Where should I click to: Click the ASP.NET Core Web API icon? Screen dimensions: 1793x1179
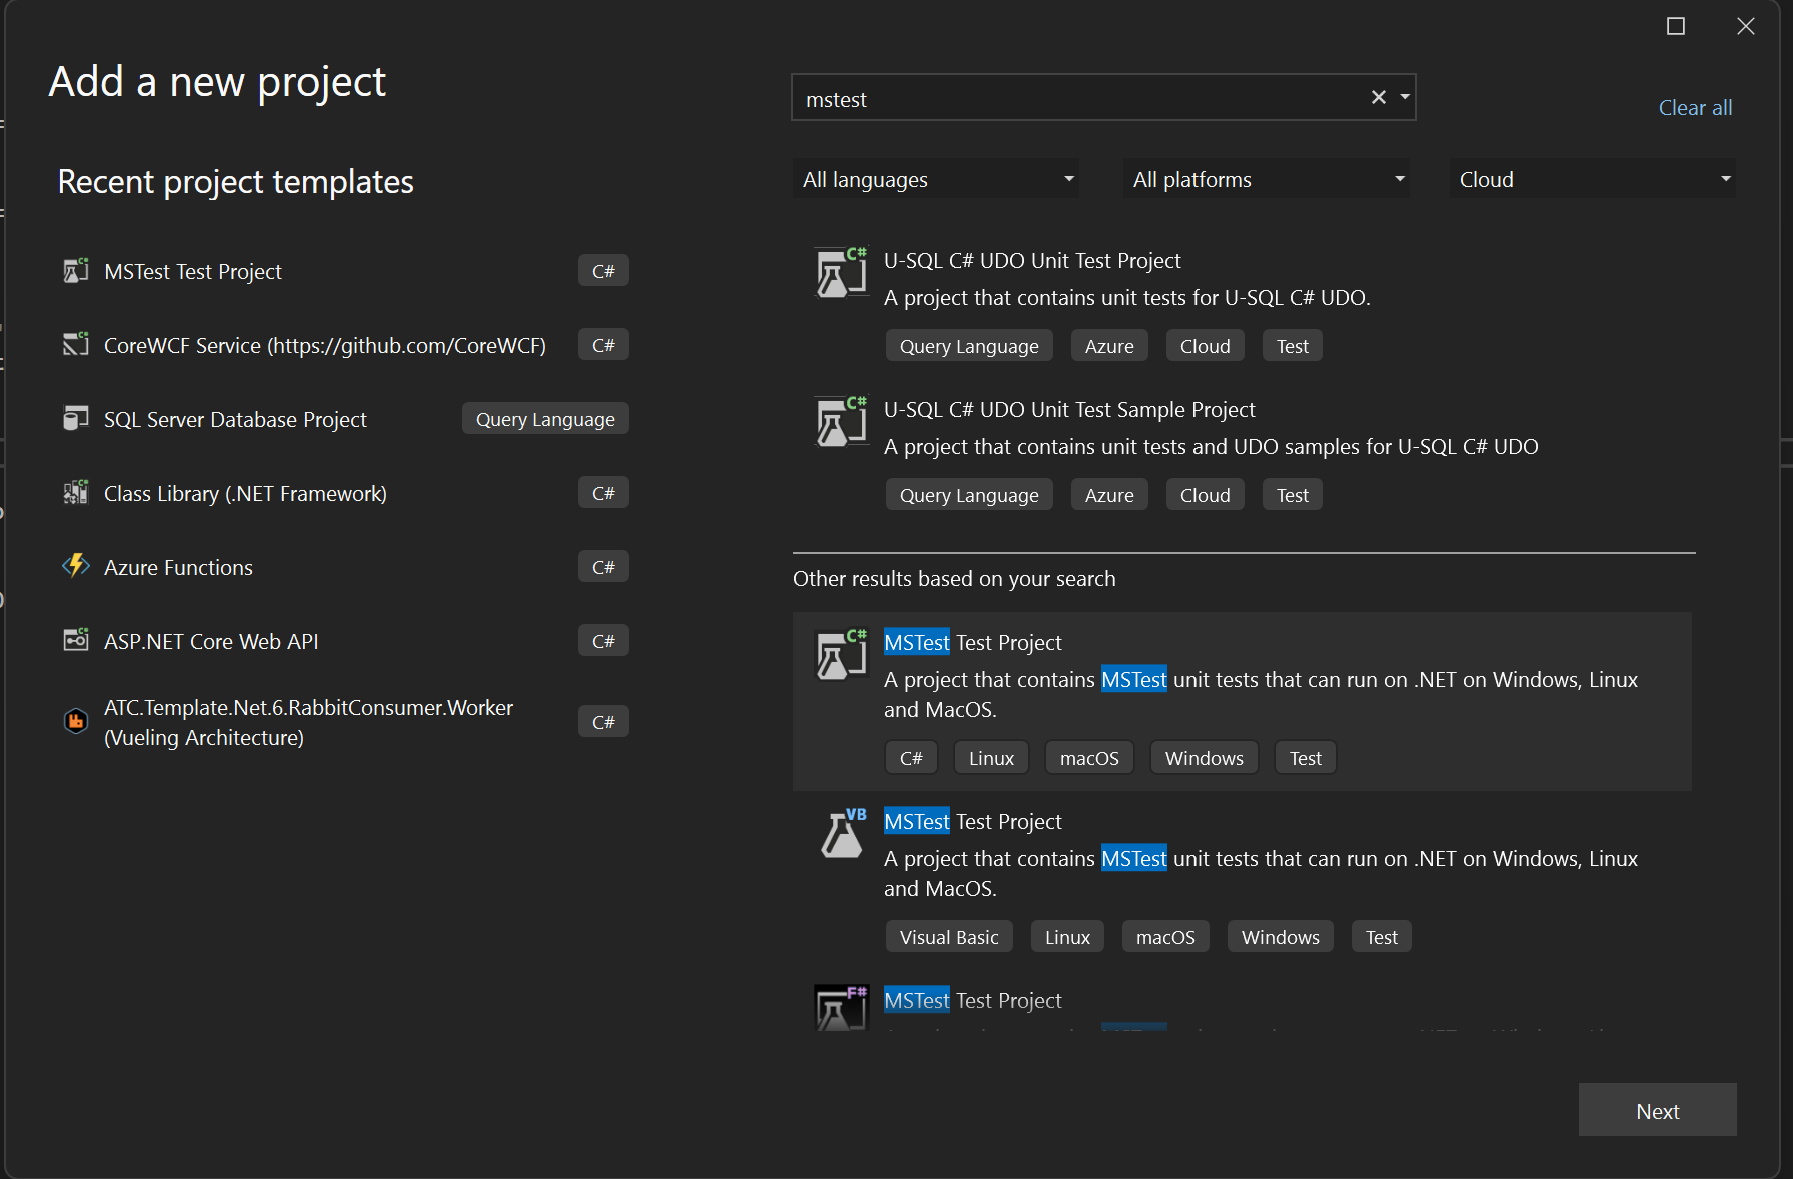pyautogui.click(x=76, y=641)
